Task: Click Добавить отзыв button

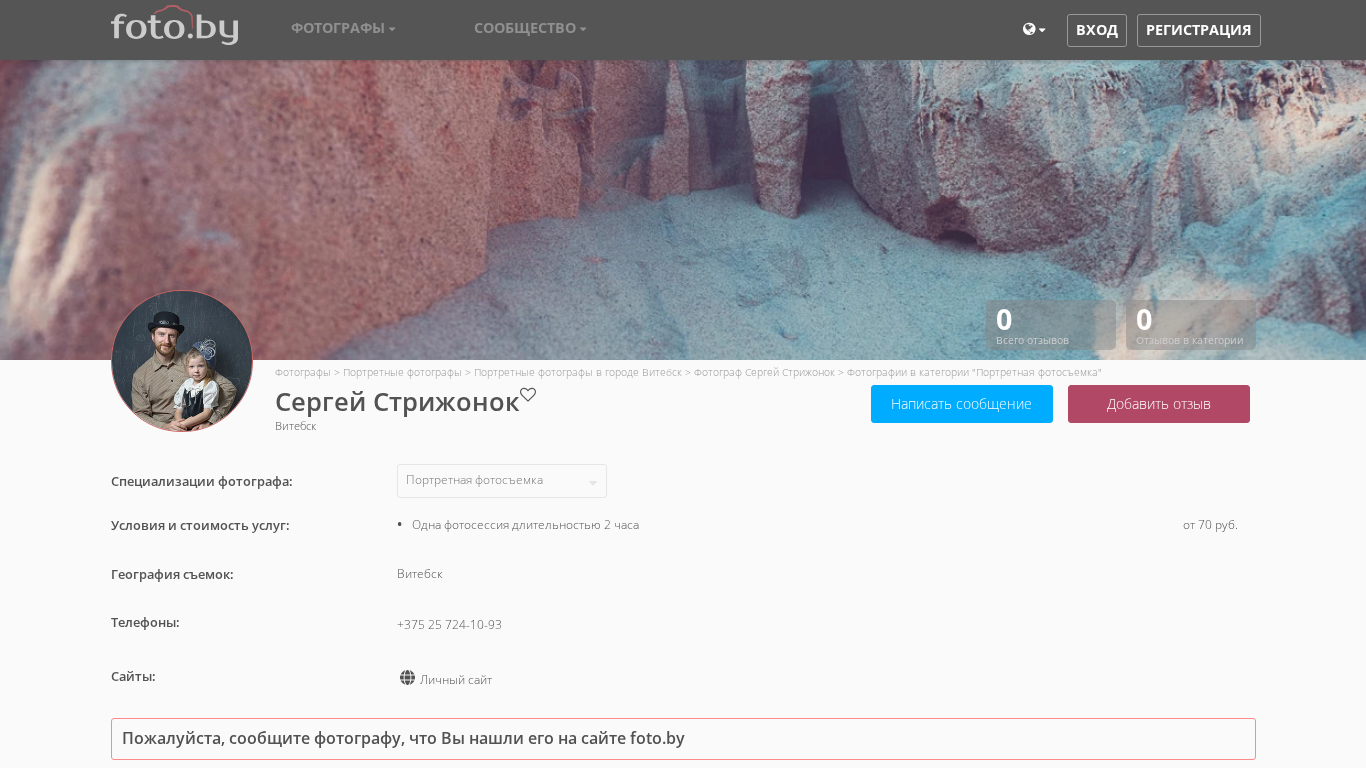Action: [1159, 404]
